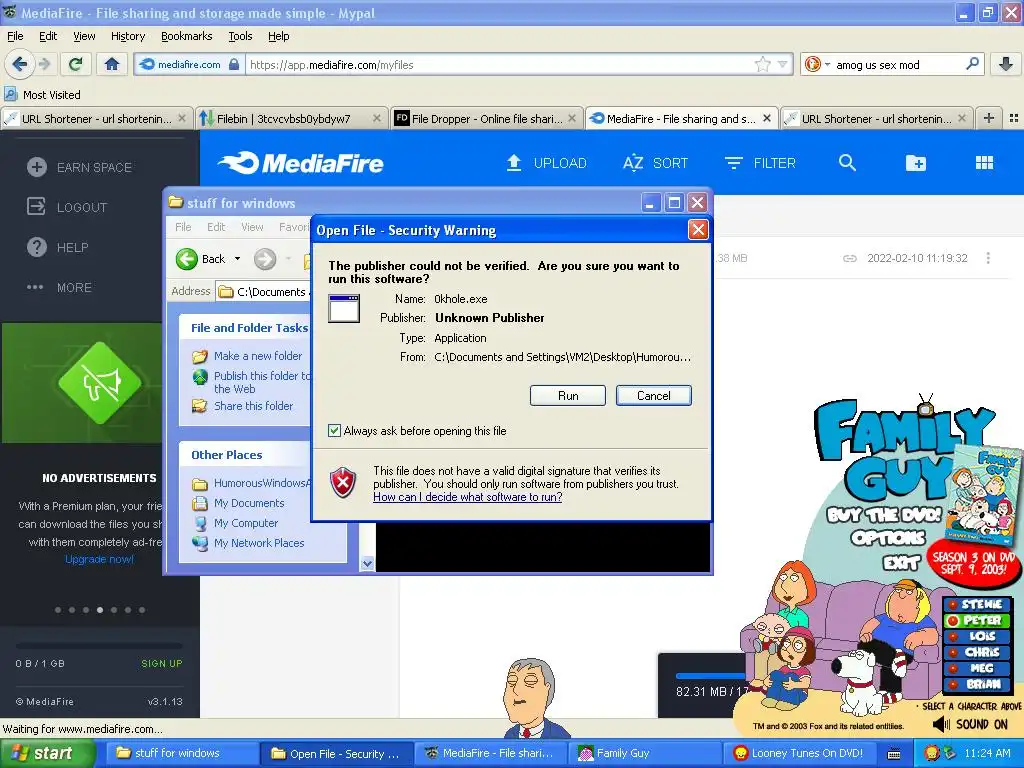The height and width of the screenshot is (768, 1024).
Task: Toggle Family Guy SOUND ON speaker
Action: coord(941,724)
